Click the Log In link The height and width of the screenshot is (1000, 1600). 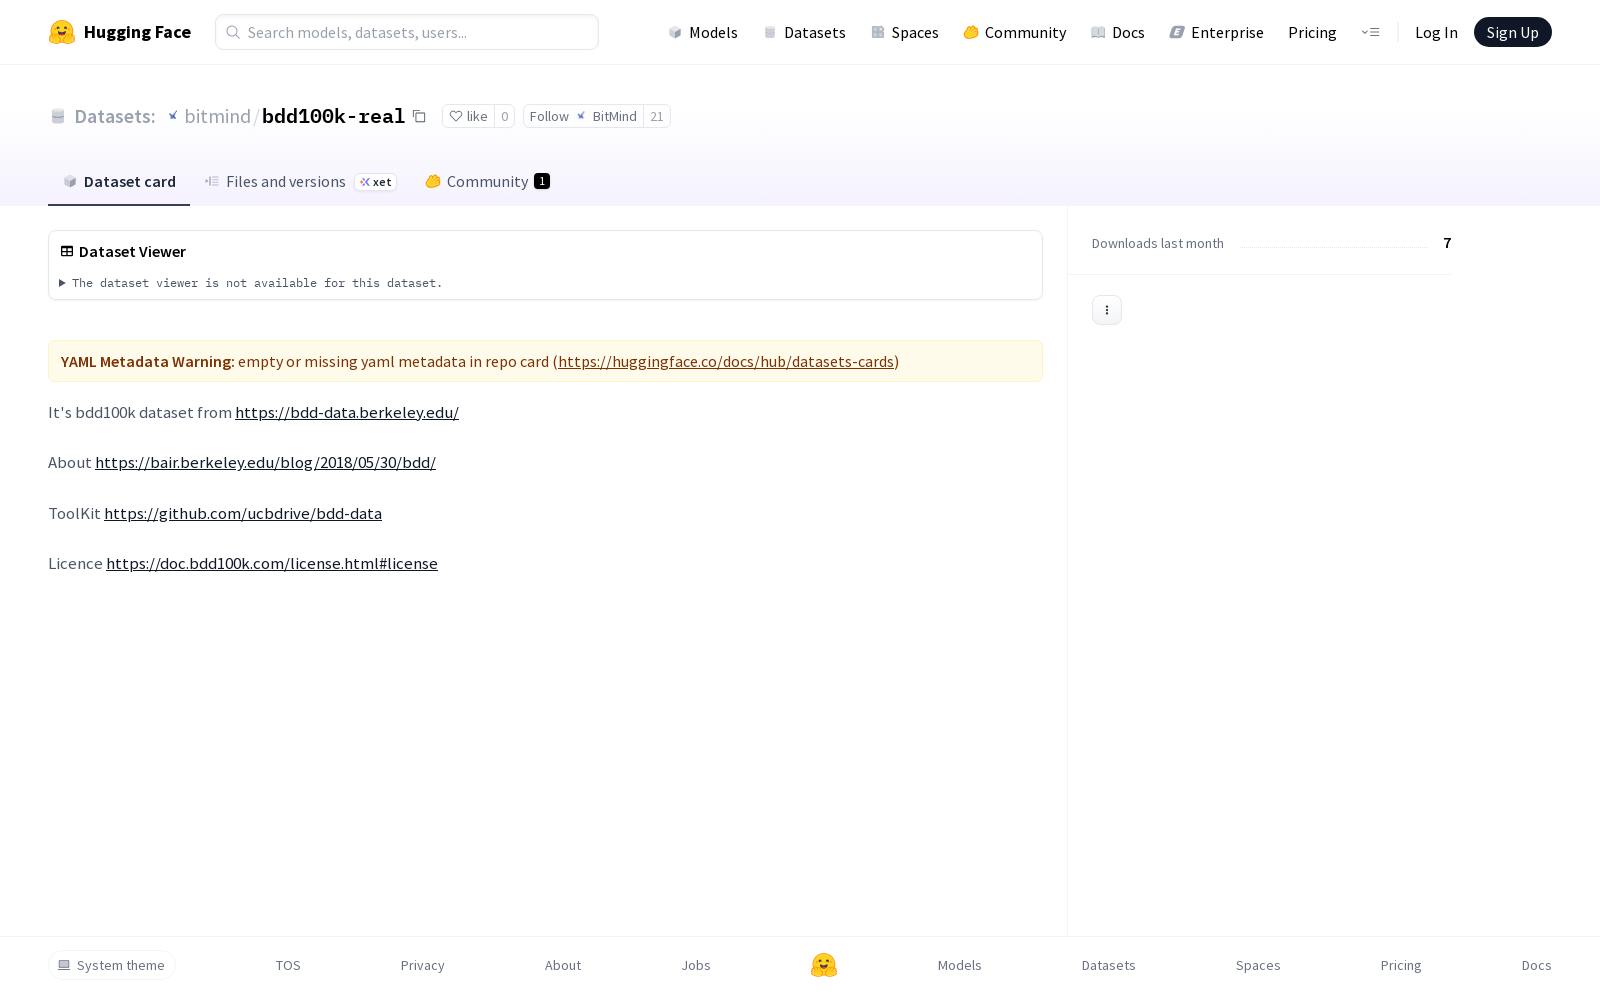[x=1436, y=32]
